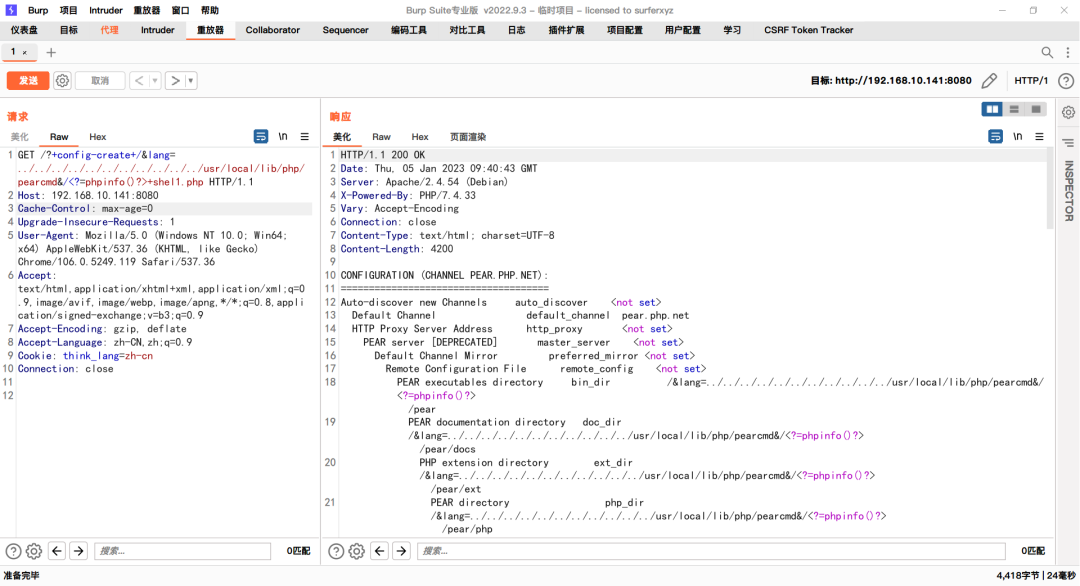This screenshot has width=1080, height=586.
Task: Open response search settings gear
Action: [356, 551]
